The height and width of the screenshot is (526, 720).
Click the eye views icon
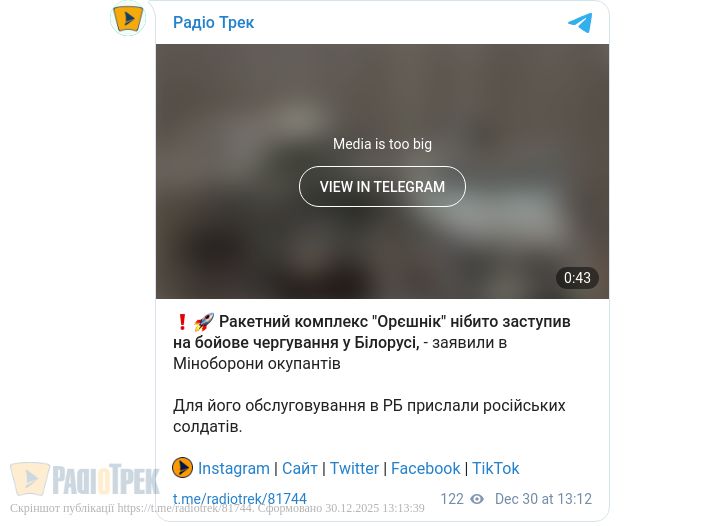(x=477, y=499)
